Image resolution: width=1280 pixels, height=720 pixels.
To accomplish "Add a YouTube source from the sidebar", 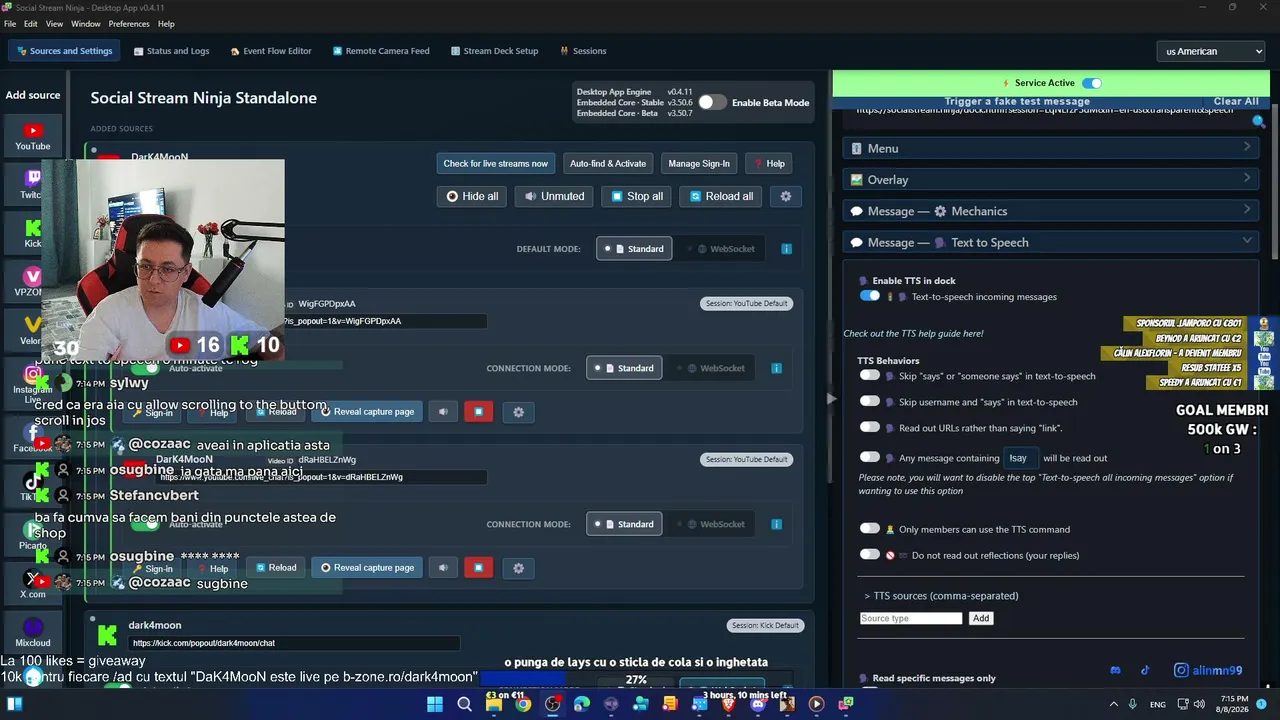I will point(33,136).
